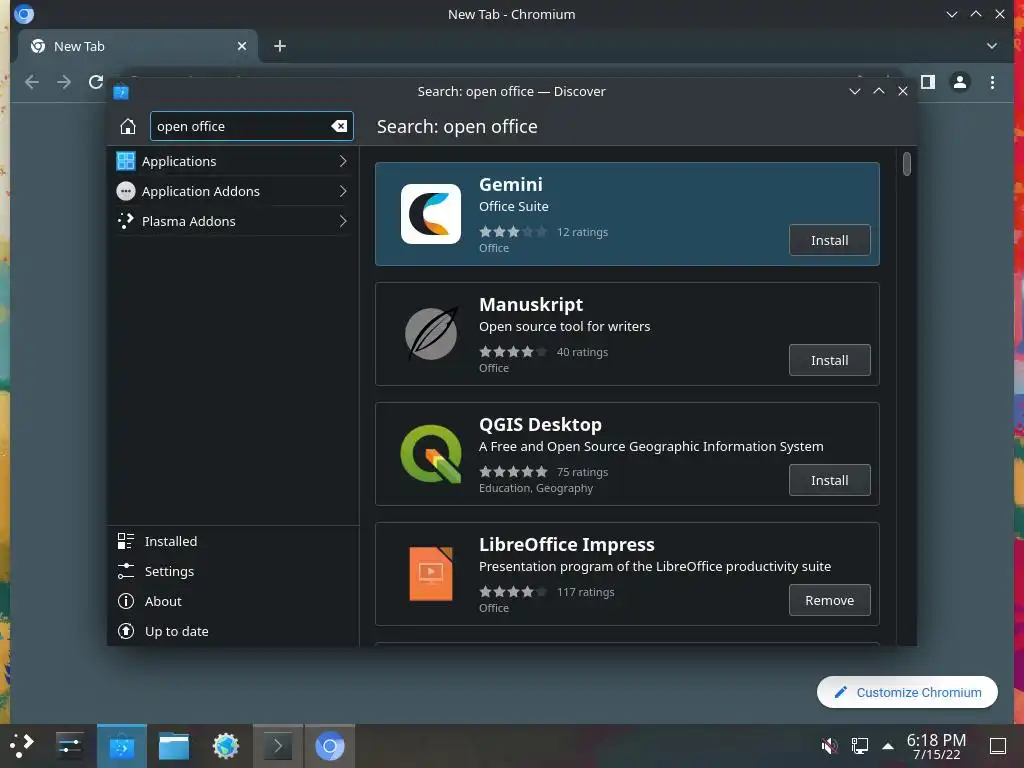The image size is (1024, 768).
Task: Click the Manuskript feather icon
Action: coord(430,334)
